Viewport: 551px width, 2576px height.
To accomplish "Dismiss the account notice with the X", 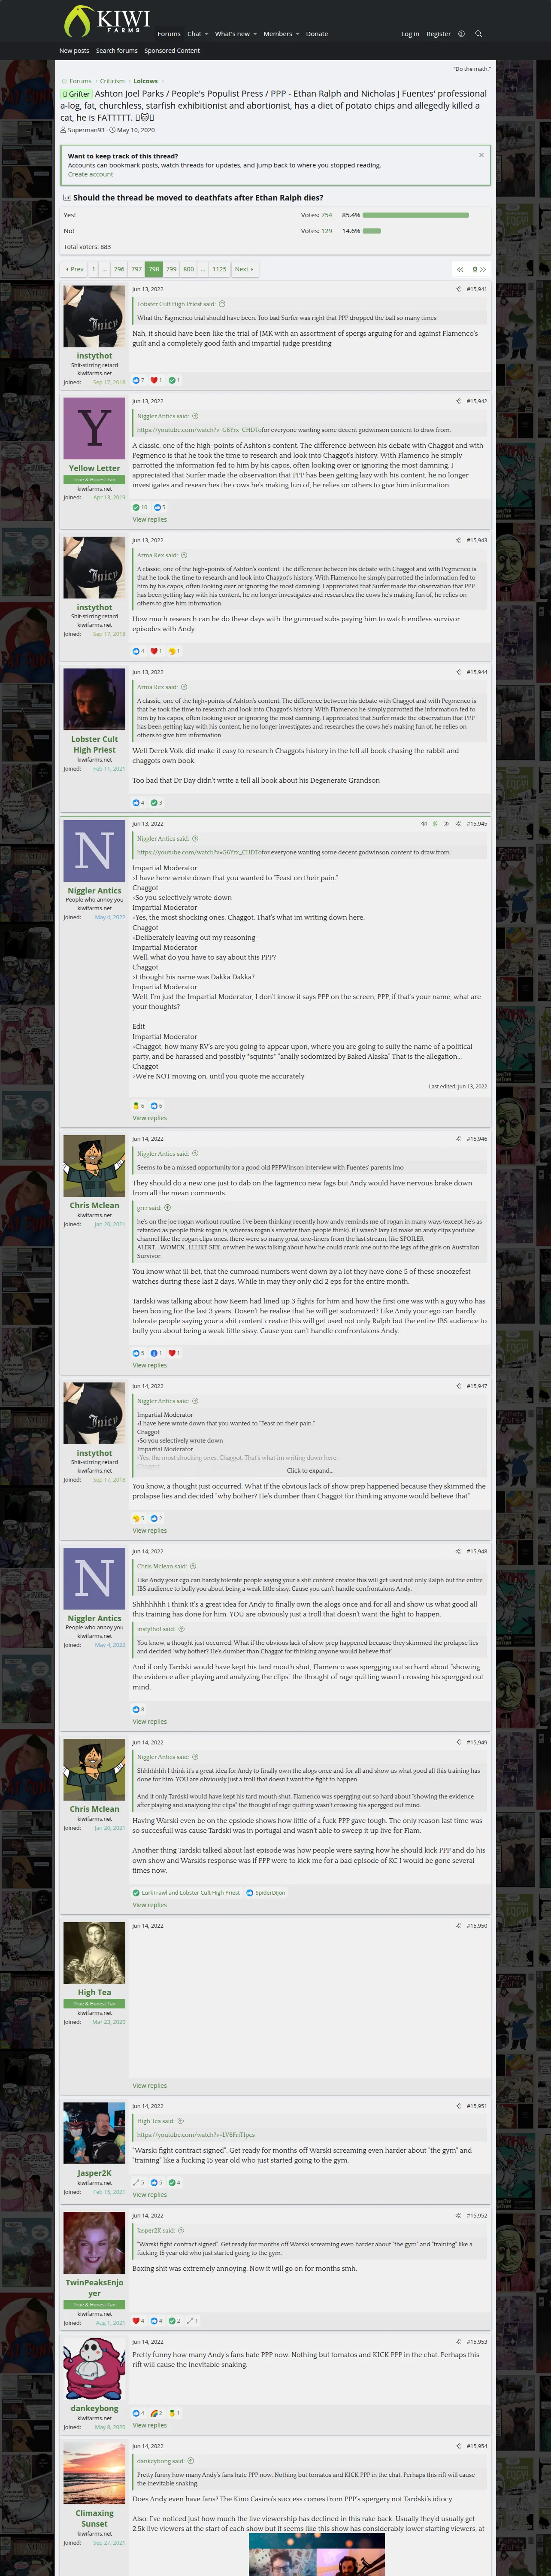I will click(481, 155).
